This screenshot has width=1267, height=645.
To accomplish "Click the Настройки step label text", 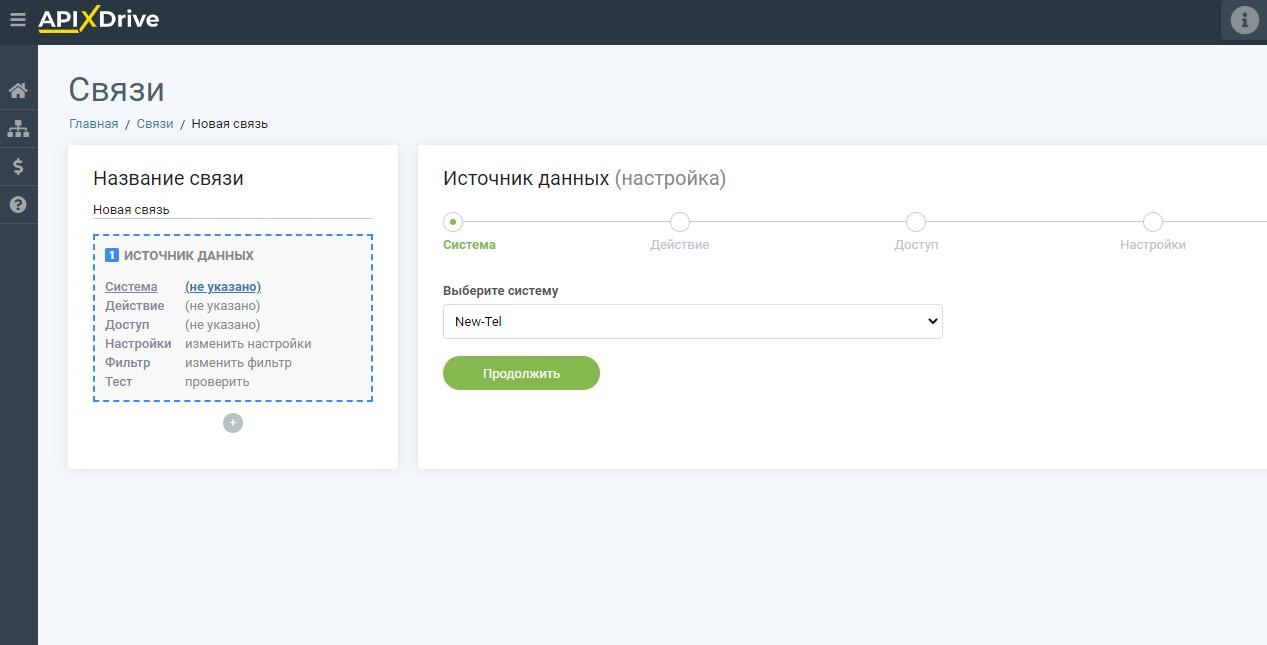I will pos(1153,245).
